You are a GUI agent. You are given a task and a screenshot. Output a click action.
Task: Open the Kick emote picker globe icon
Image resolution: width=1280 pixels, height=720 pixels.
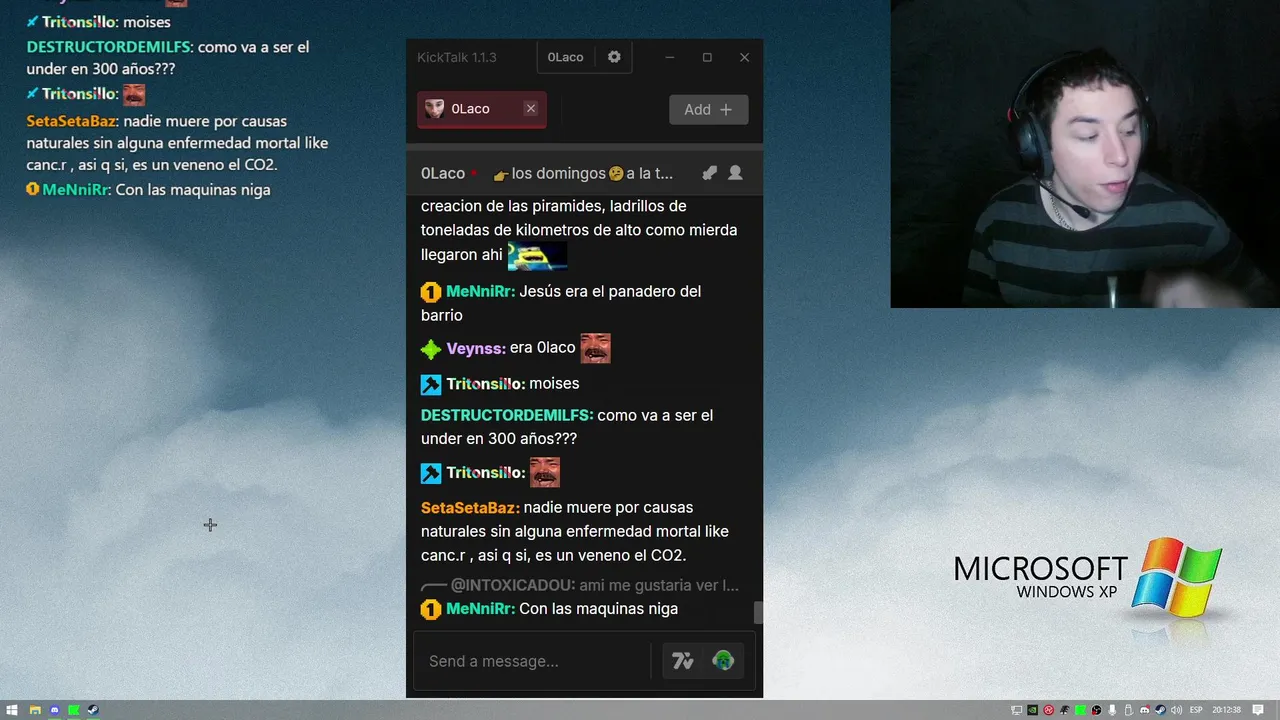click(723, 661)
